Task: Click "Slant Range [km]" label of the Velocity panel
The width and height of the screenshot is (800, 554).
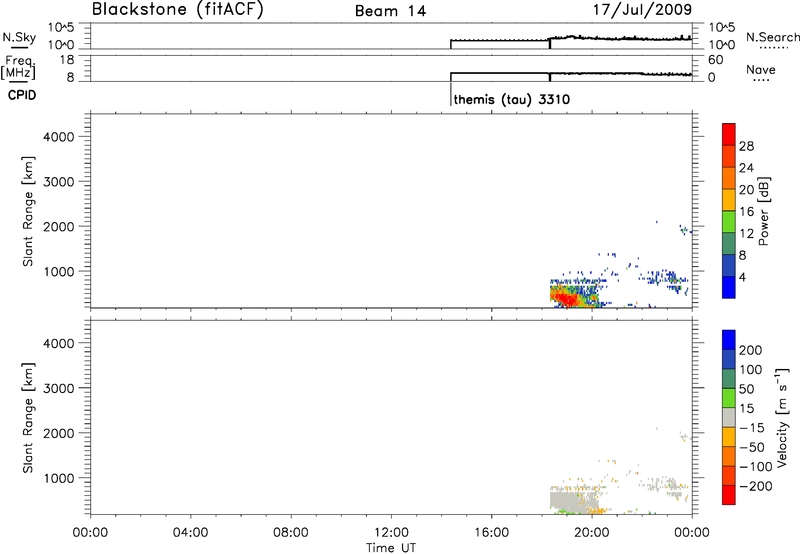Action: coord(28,418)
